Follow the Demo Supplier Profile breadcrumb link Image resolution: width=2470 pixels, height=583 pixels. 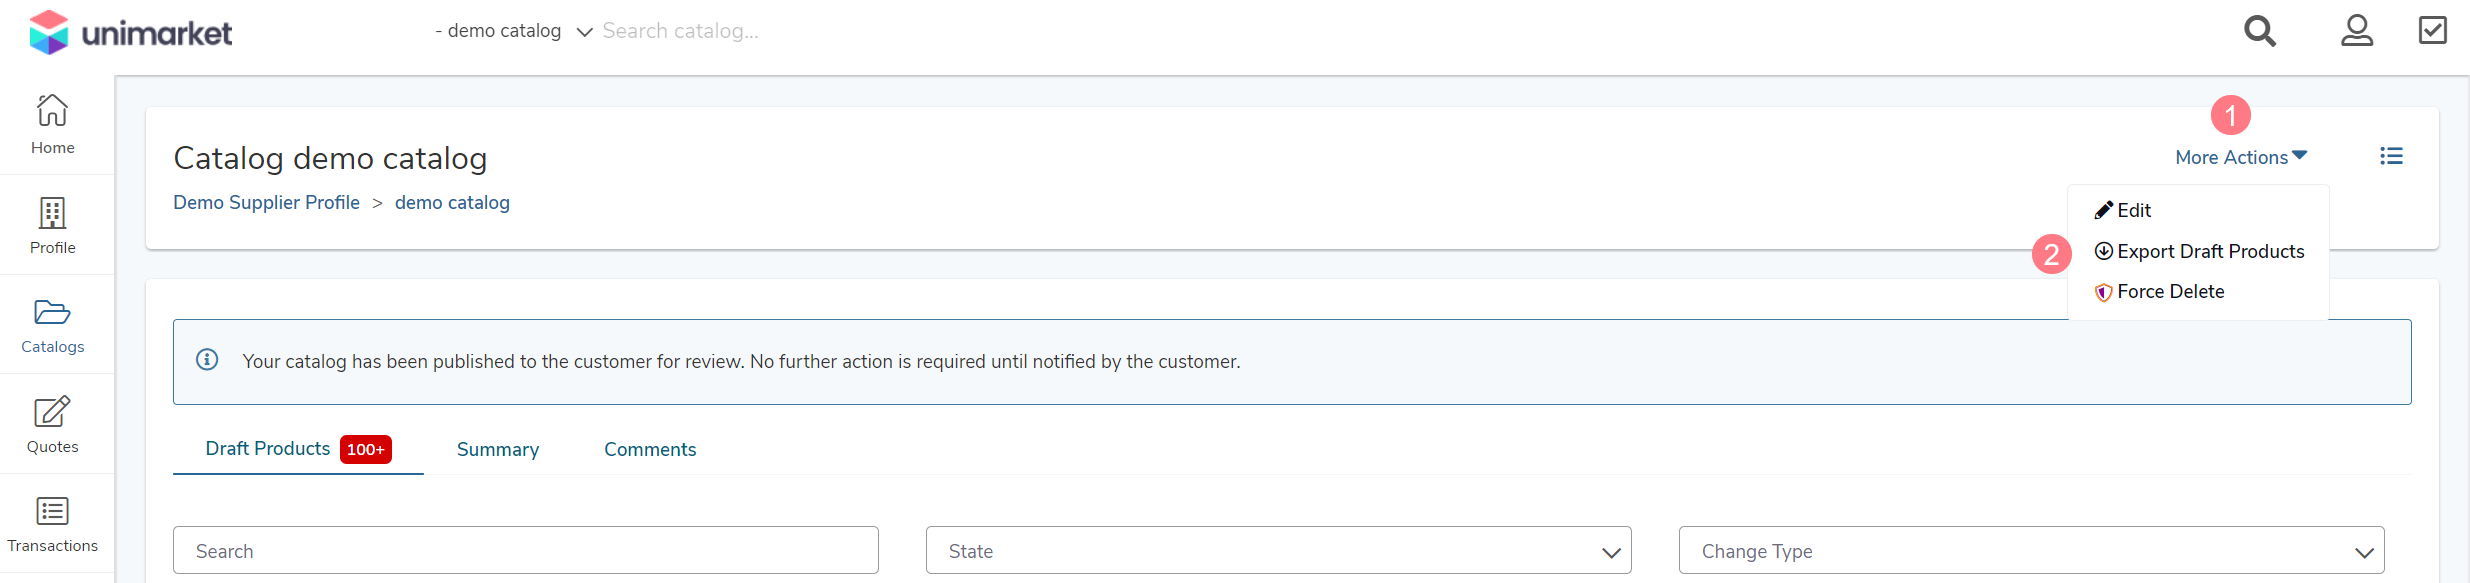coord(266,203)
